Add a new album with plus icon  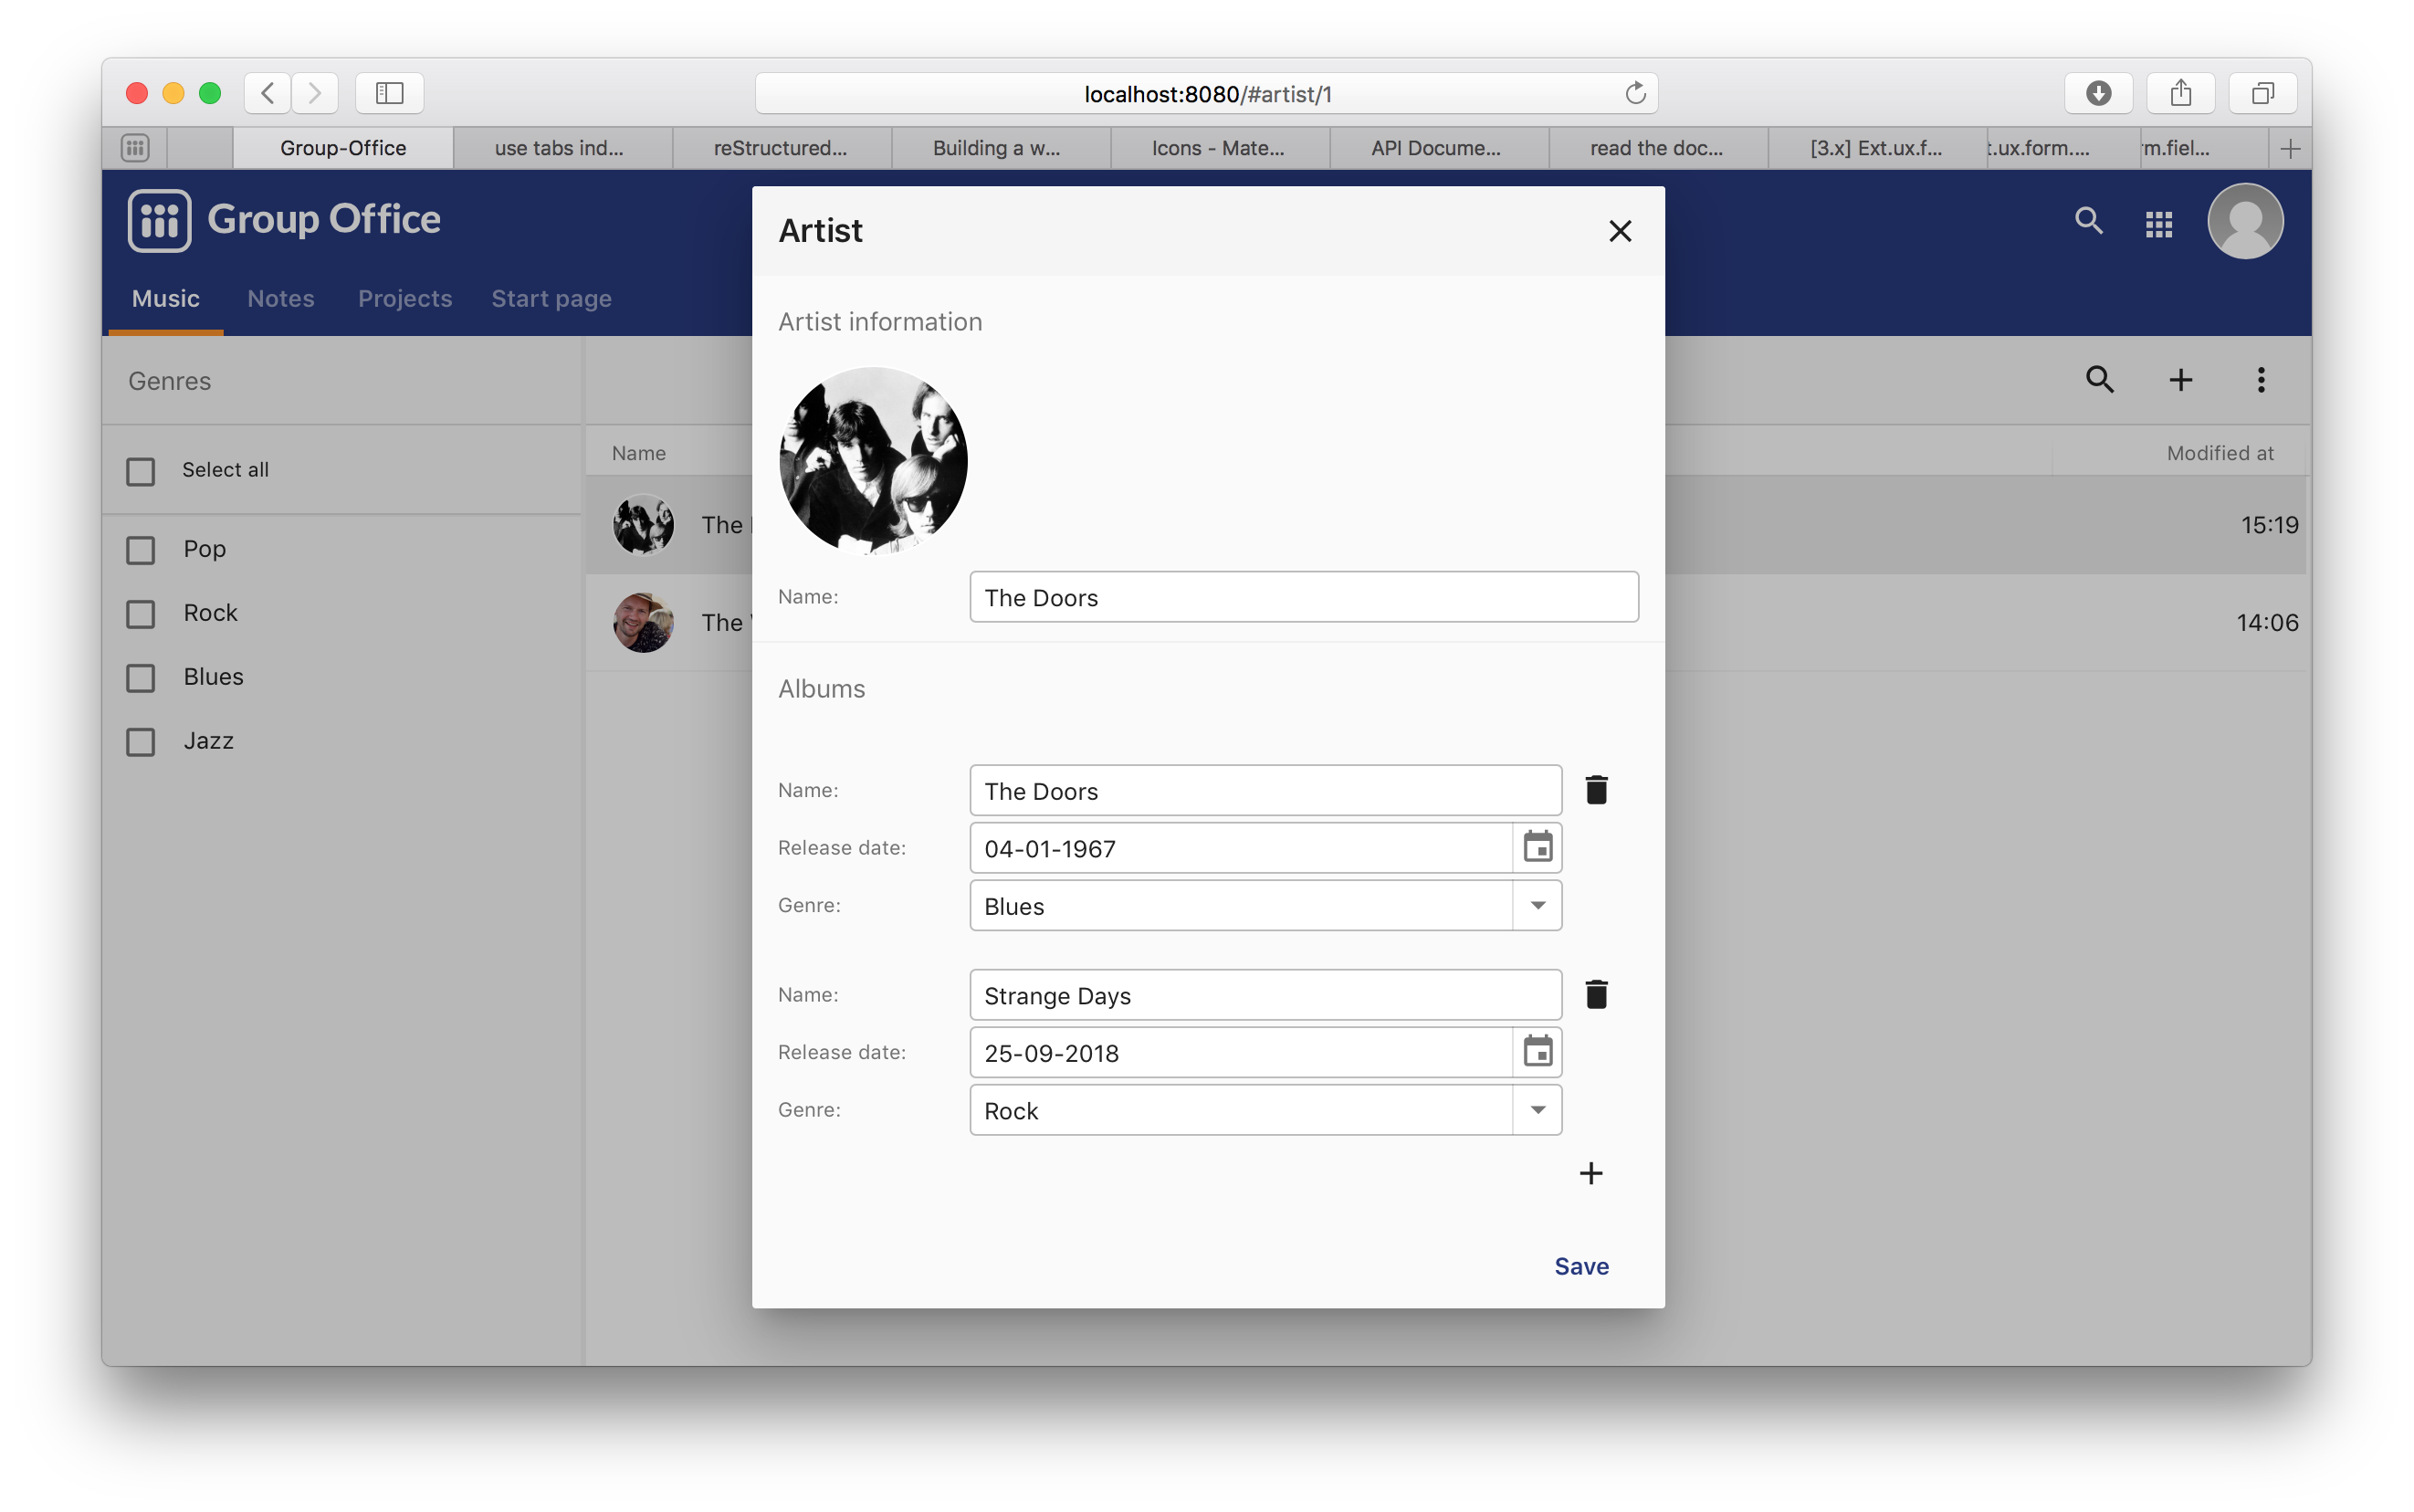click(1590, 1173)
